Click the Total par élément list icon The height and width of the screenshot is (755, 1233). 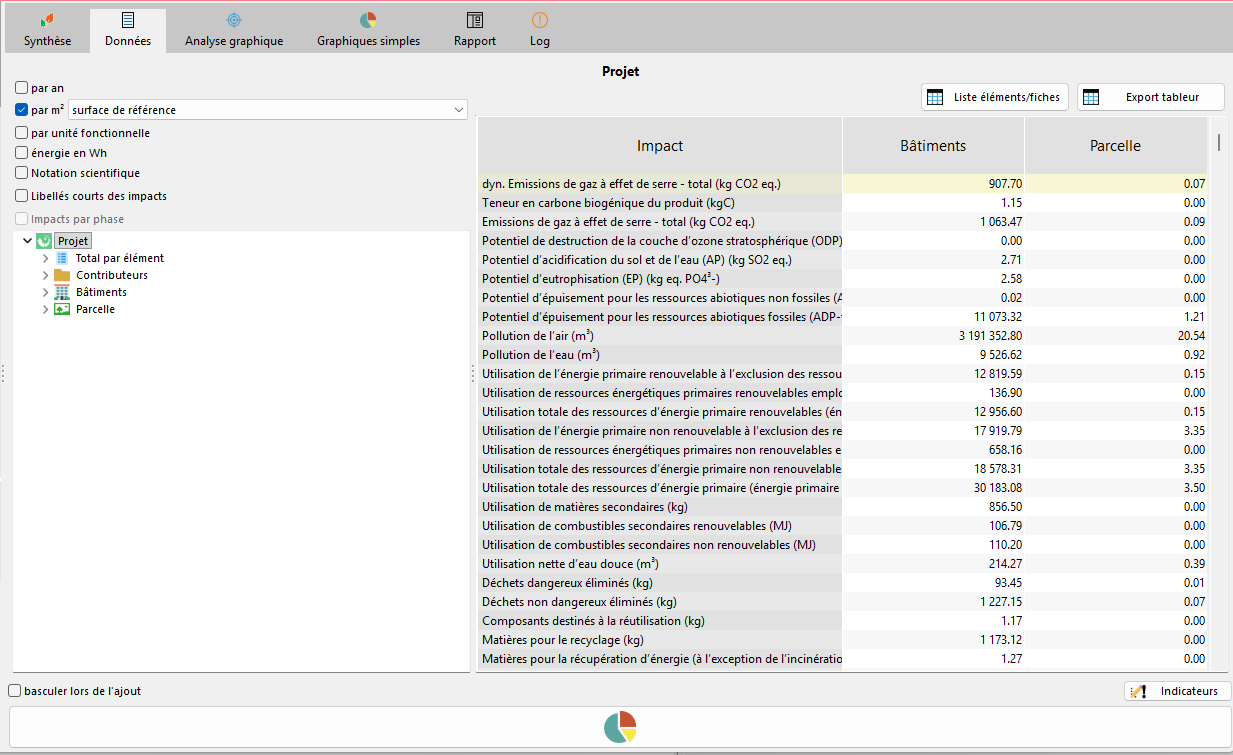(62, 258)
